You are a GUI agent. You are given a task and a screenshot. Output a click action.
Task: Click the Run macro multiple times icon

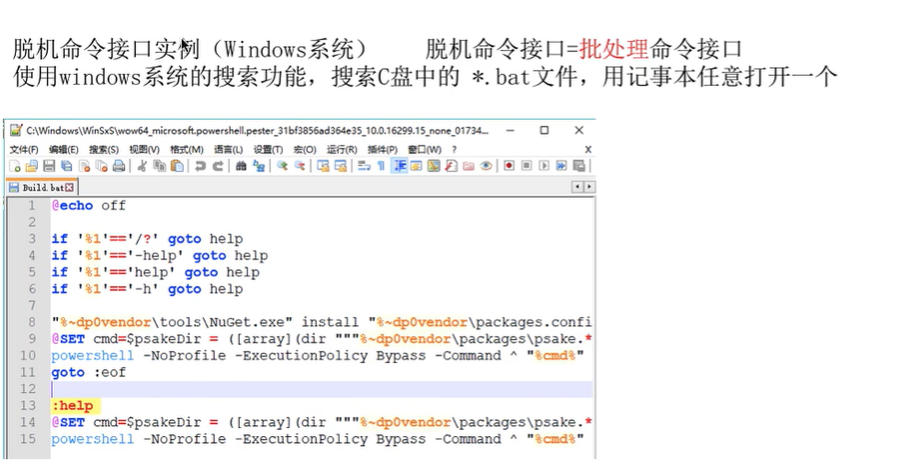tap(561, 166)
